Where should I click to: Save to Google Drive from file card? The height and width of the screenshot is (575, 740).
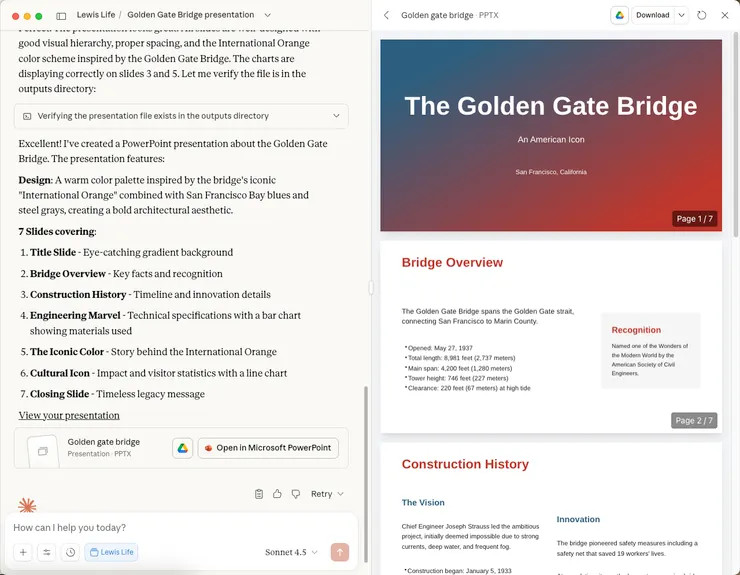pyautogui.click(x=182, y=448)
